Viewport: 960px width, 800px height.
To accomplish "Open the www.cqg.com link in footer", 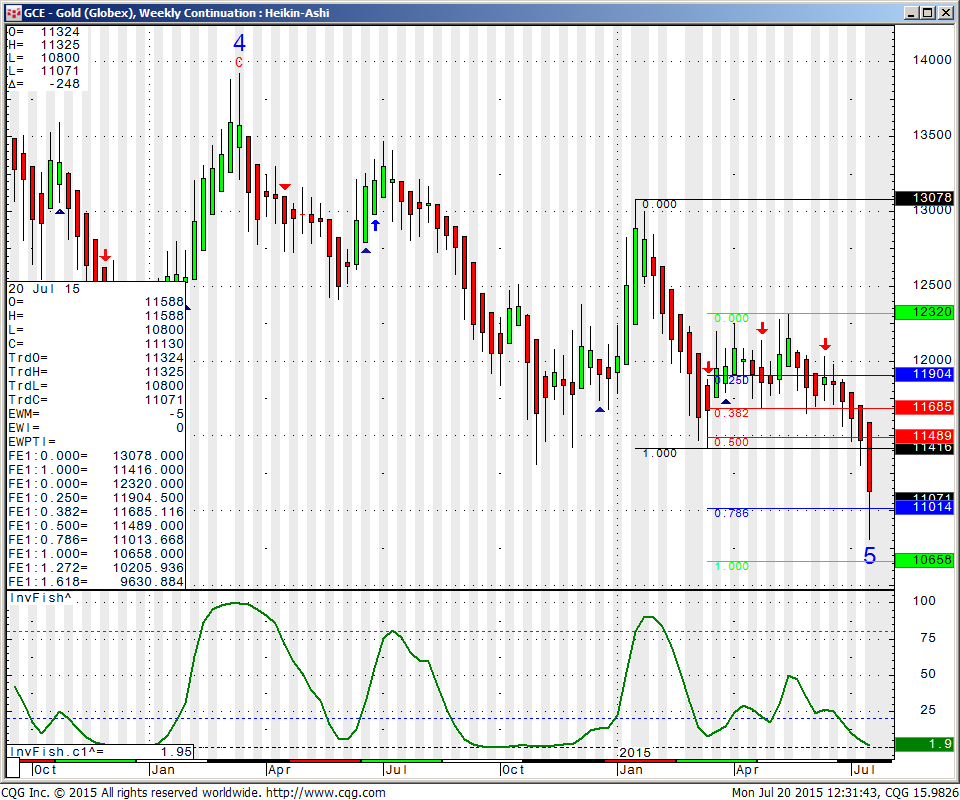I will 324,793.
